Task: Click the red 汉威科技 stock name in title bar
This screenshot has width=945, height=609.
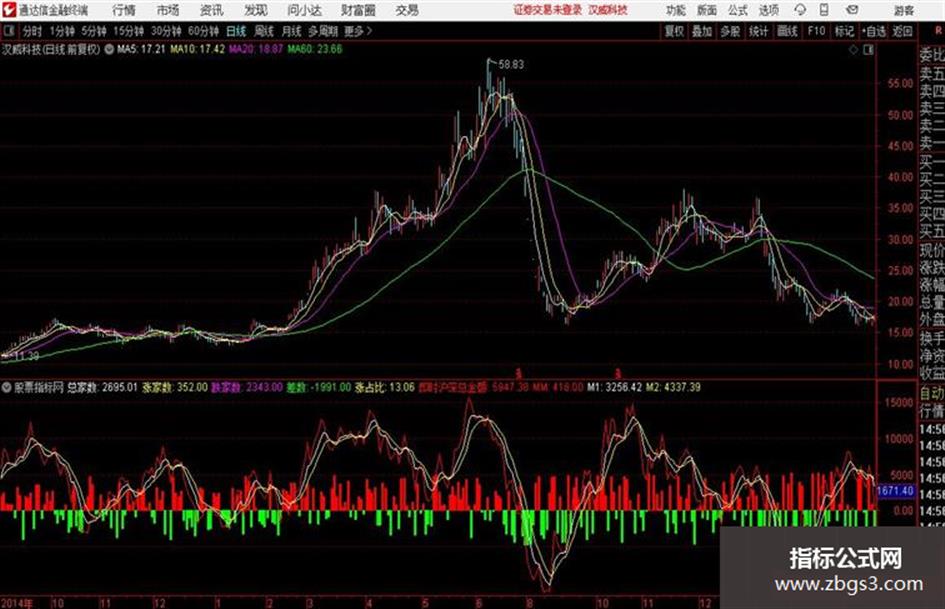Action: (608, 10)
